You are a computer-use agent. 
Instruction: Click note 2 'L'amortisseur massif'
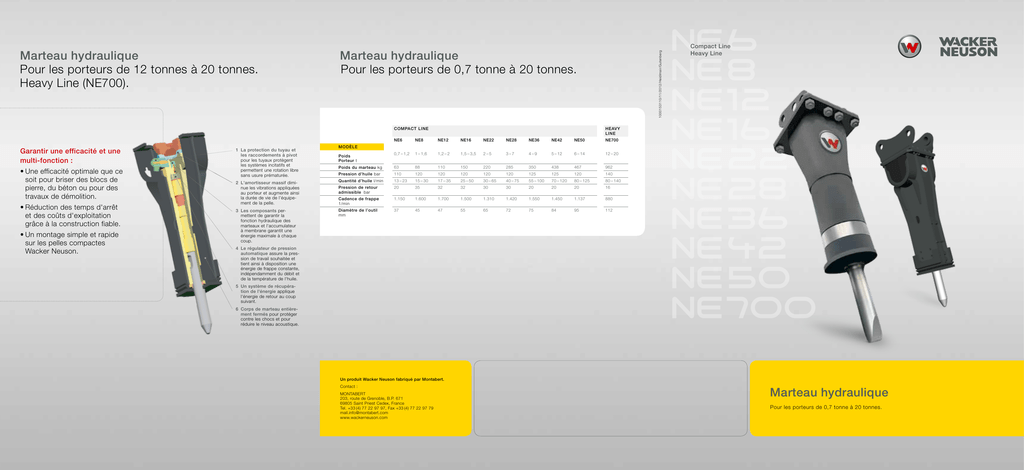[x=267, y=193]
